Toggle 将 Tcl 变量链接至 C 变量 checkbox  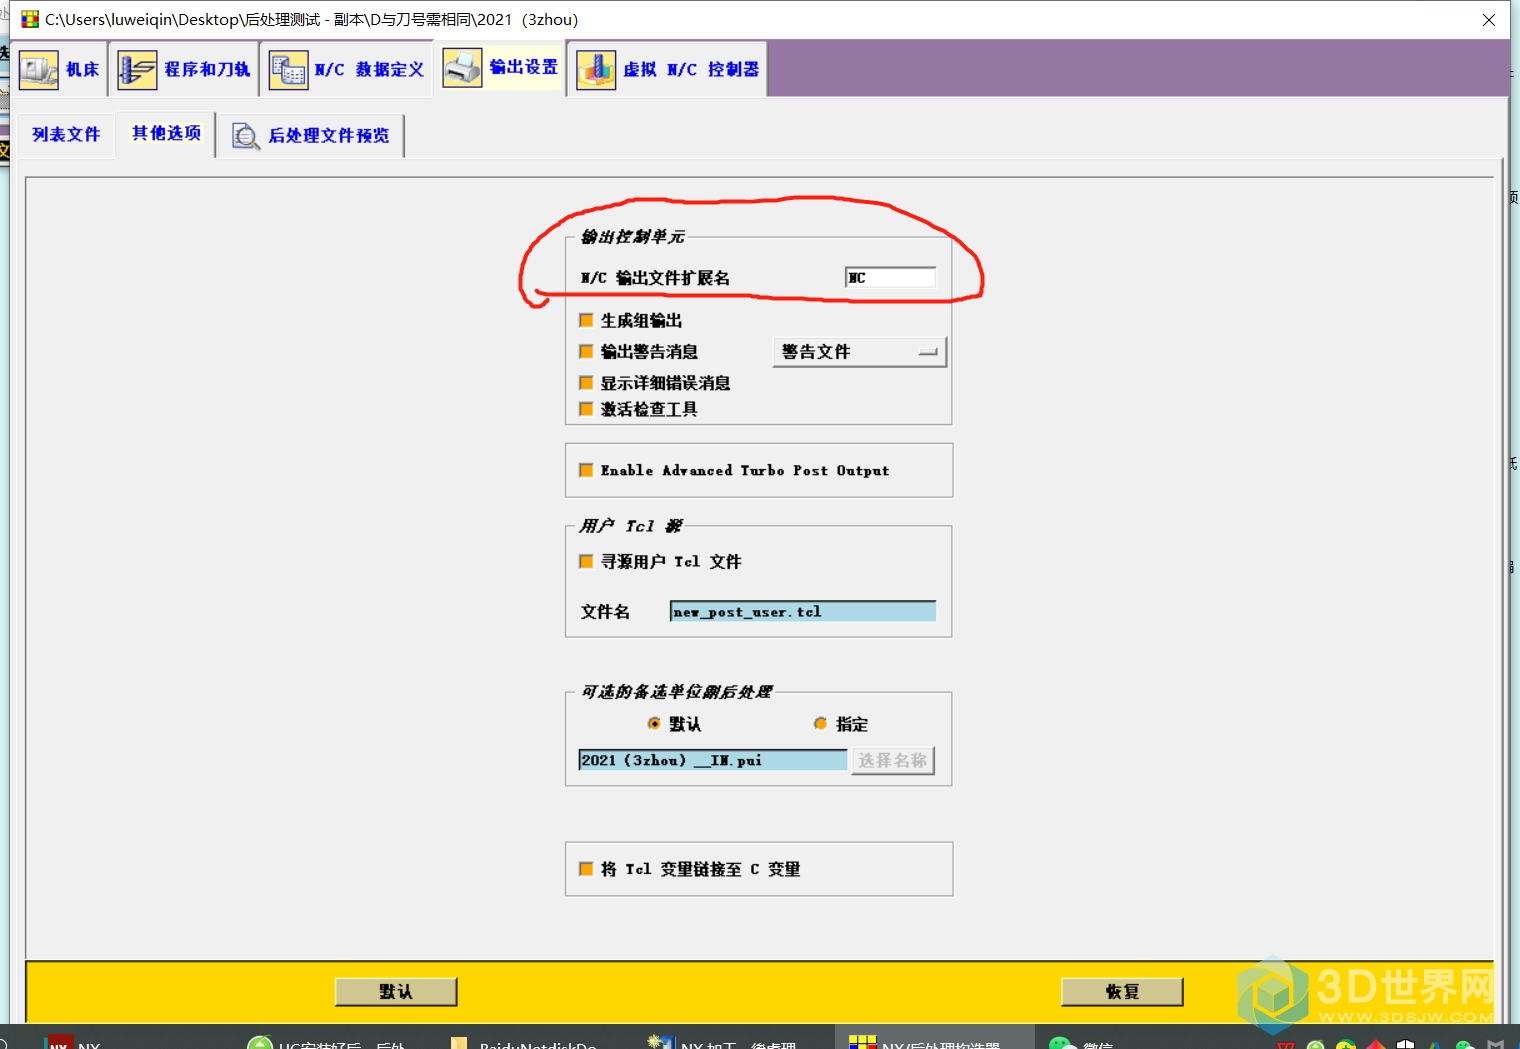click(586, 869)
